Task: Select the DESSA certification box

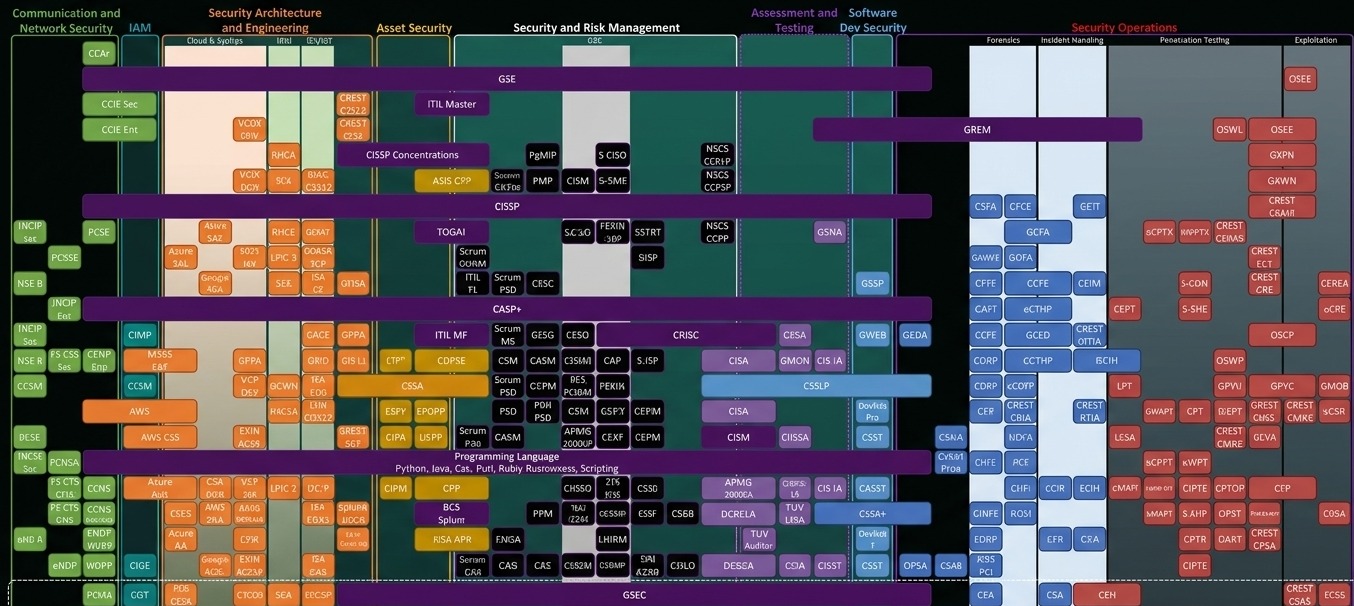Action: (738, 565)
